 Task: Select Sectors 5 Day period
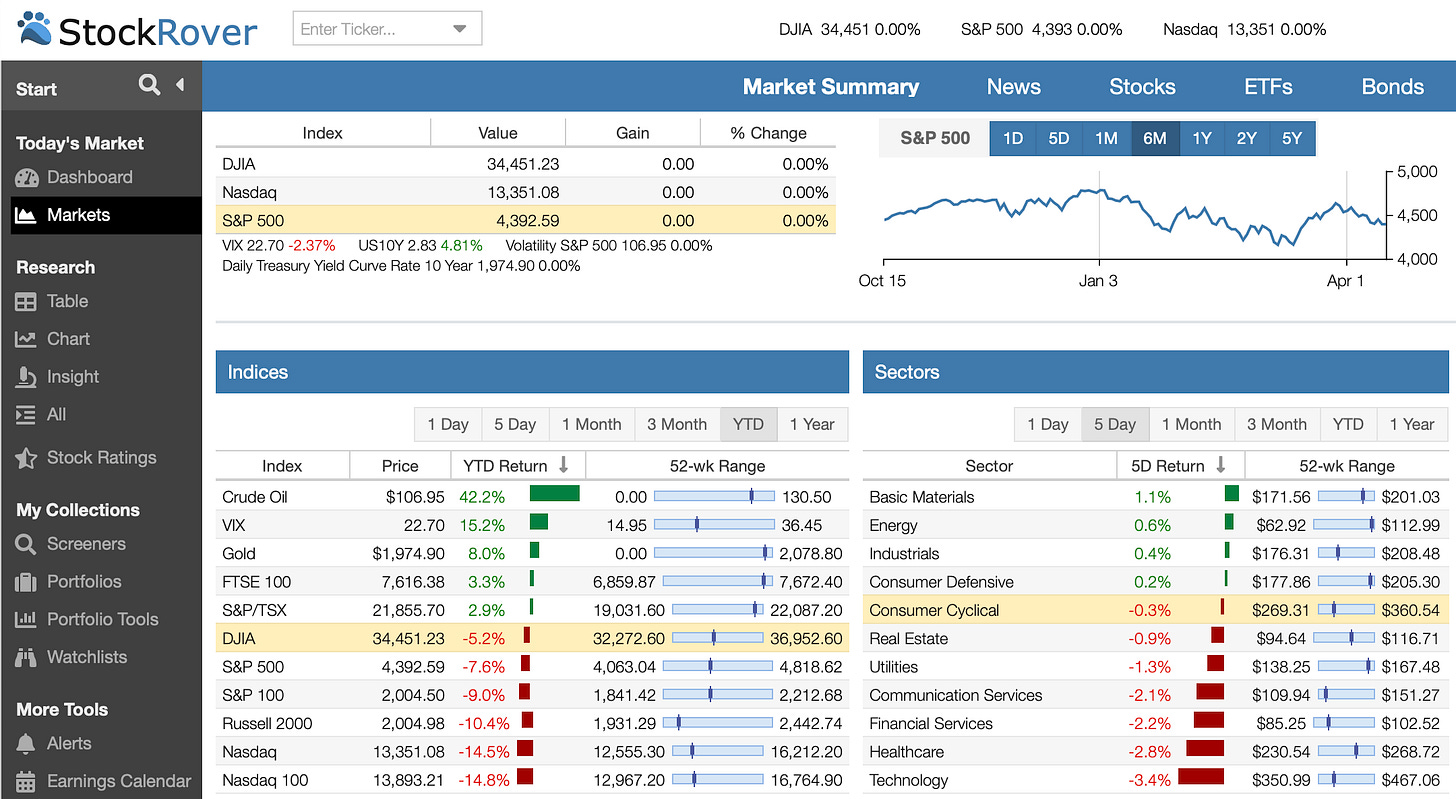[x=1115, y=424]
